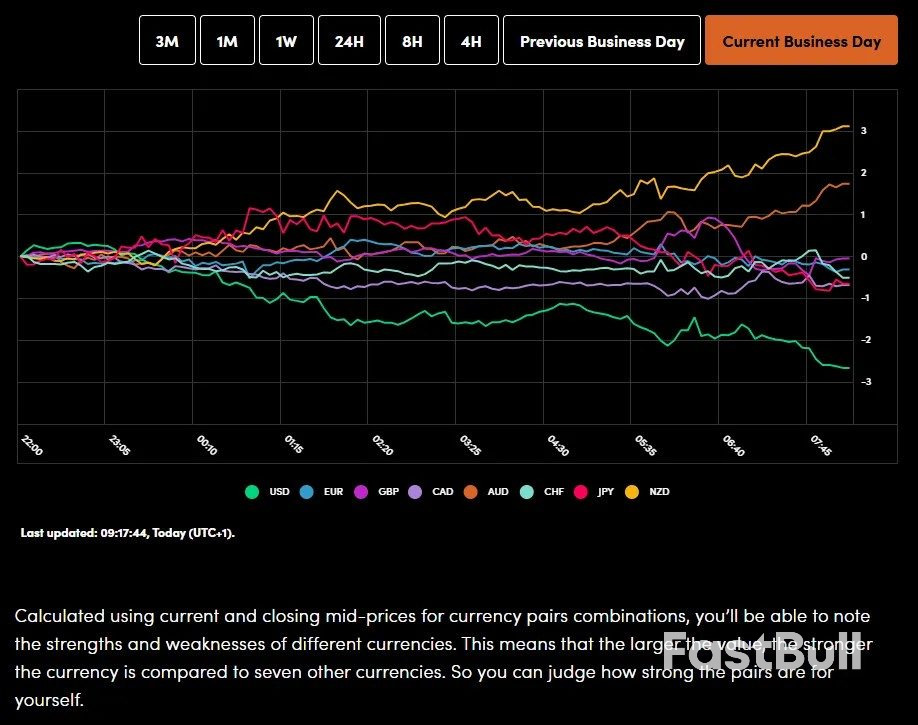Switch to the 4H timeframe
The image size is (918, 725).
point(471,40)
